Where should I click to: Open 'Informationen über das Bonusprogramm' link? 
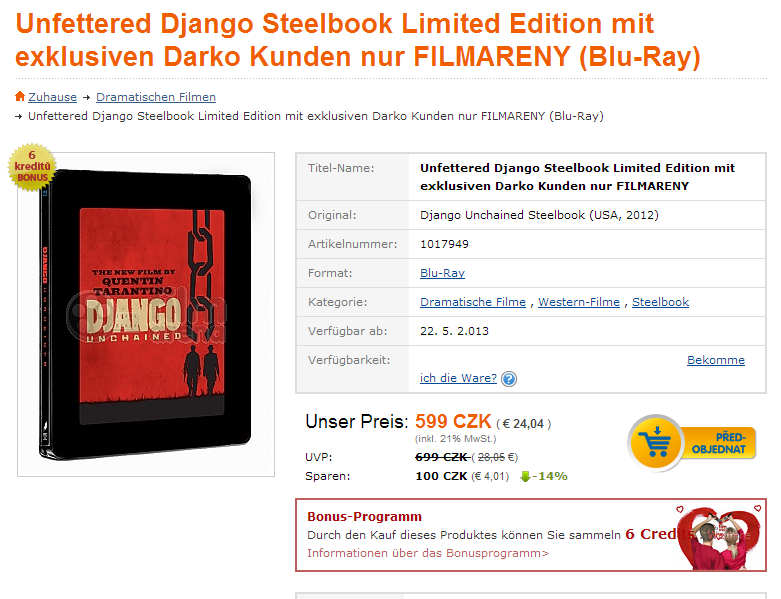tap(428, 553)
